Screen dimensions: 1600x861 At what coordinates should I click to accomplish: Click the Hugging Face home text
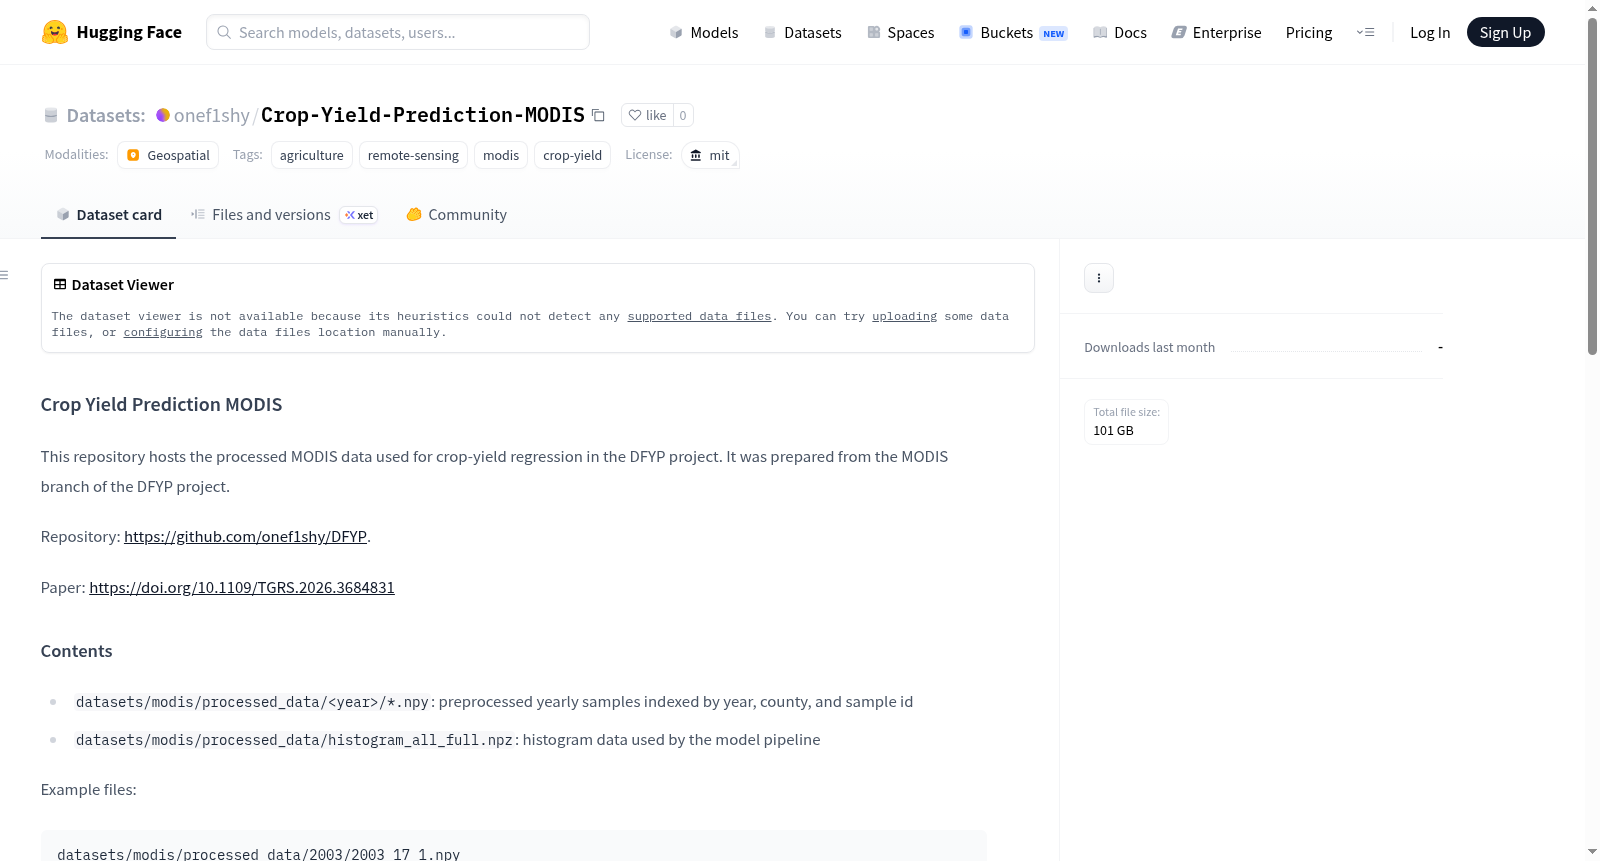[x=129, y=32]
